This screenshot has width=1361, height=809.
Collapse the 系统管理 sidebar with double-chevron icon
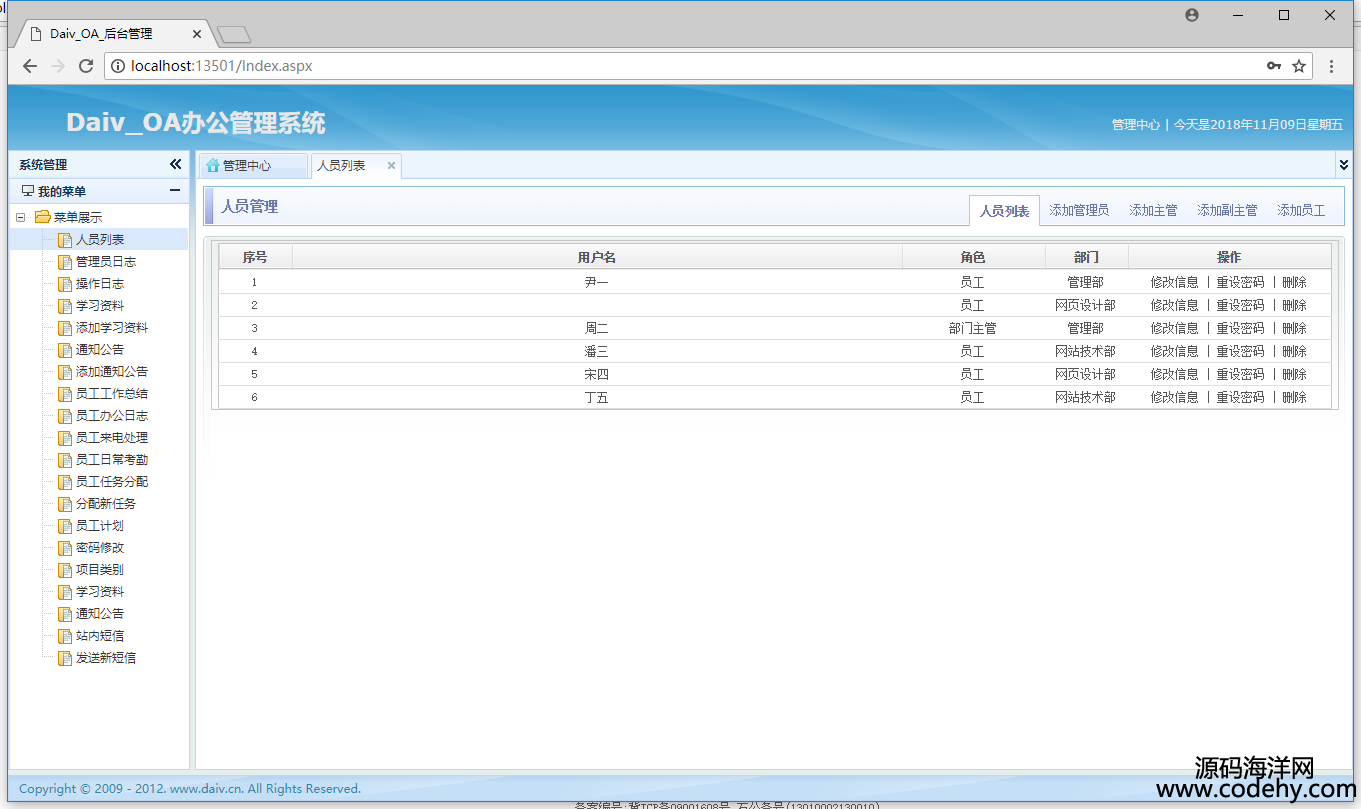(175, 165)
